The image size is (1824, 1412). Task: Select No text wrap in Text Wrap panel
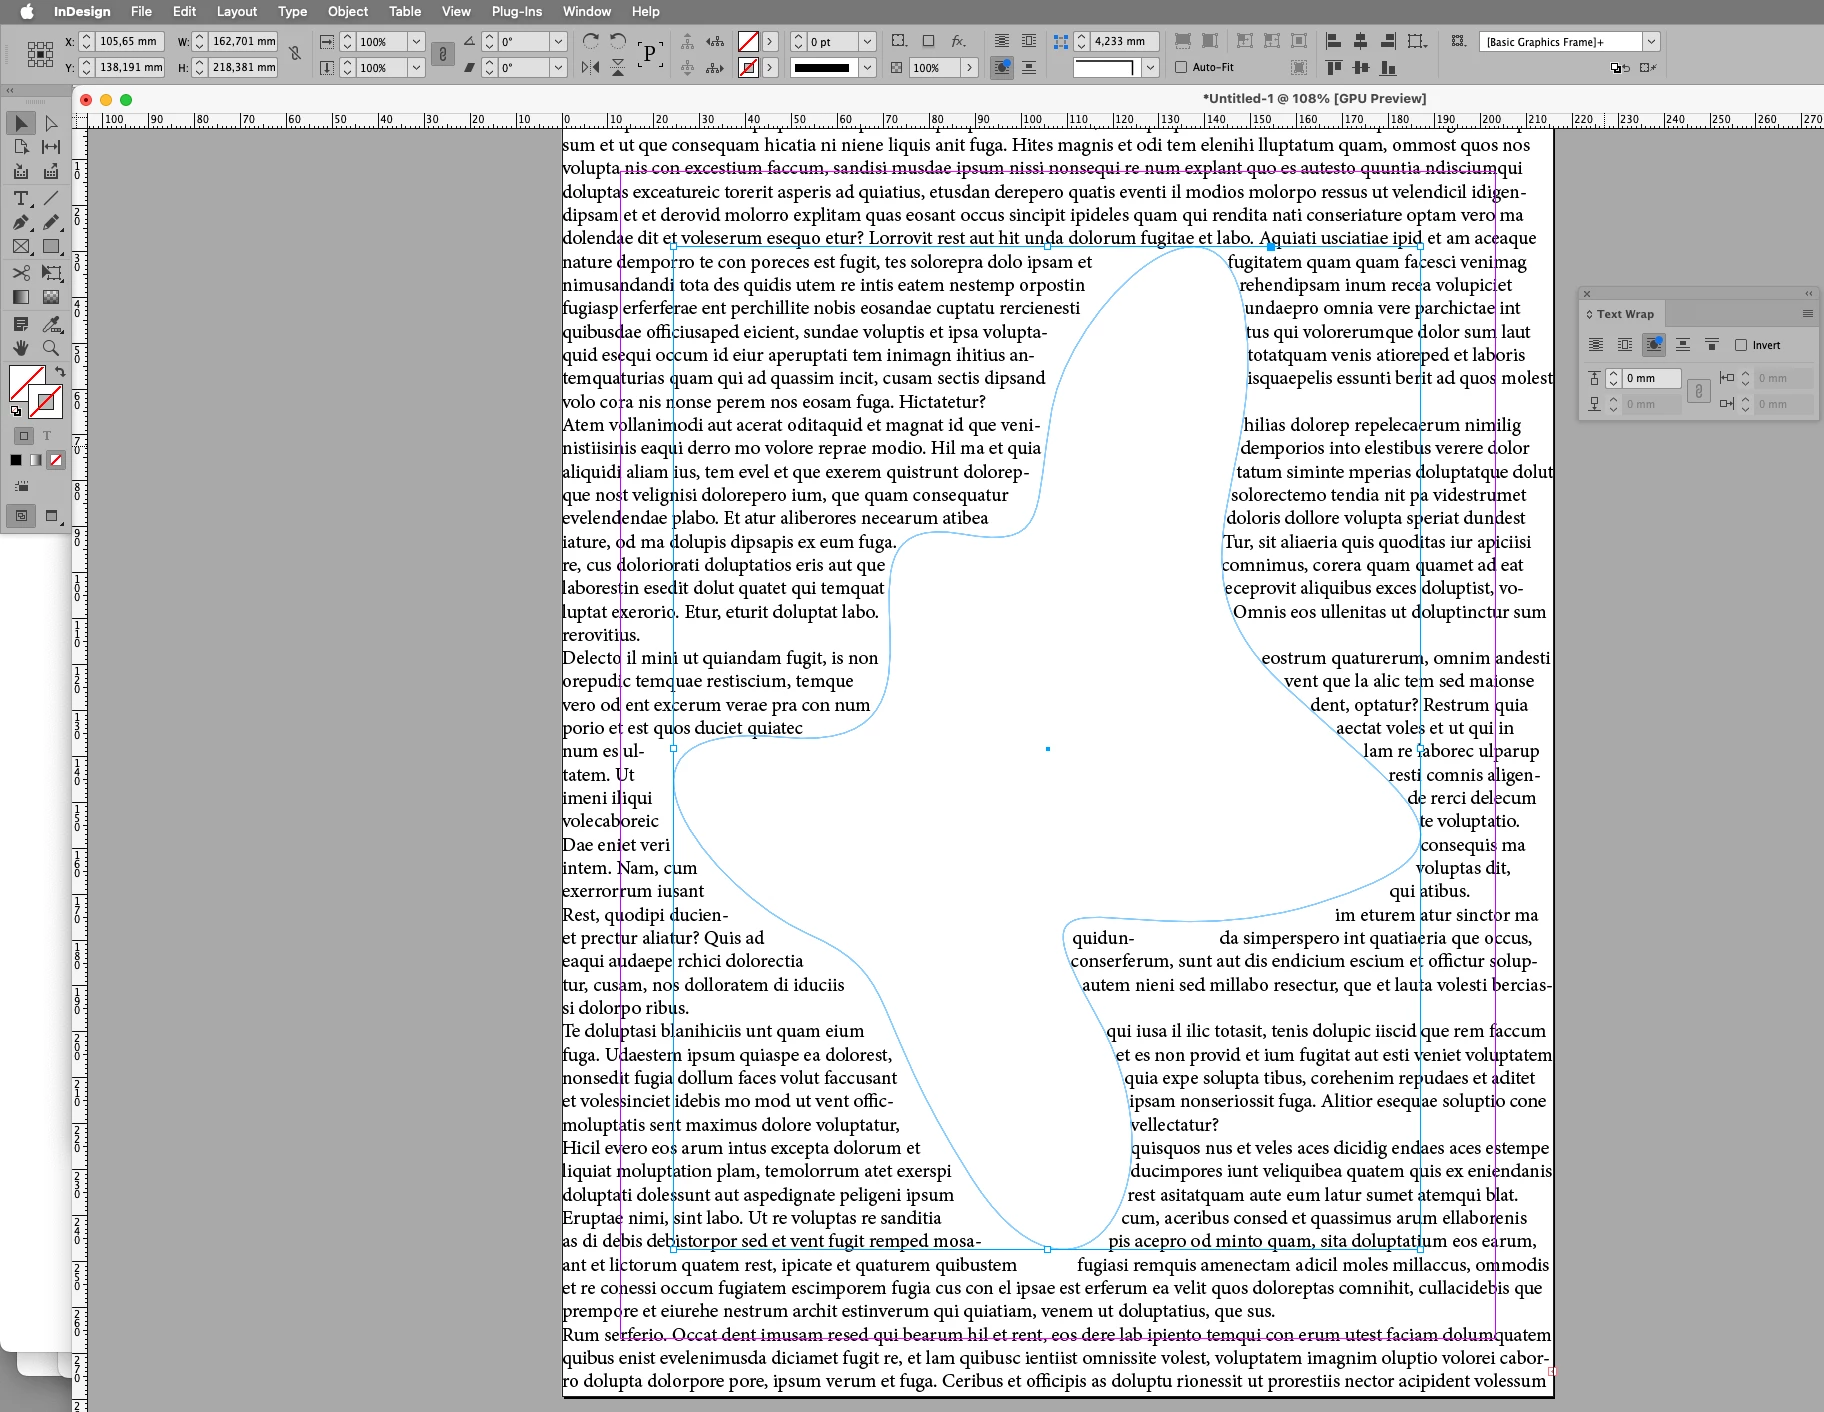[x=1596, y=345]
